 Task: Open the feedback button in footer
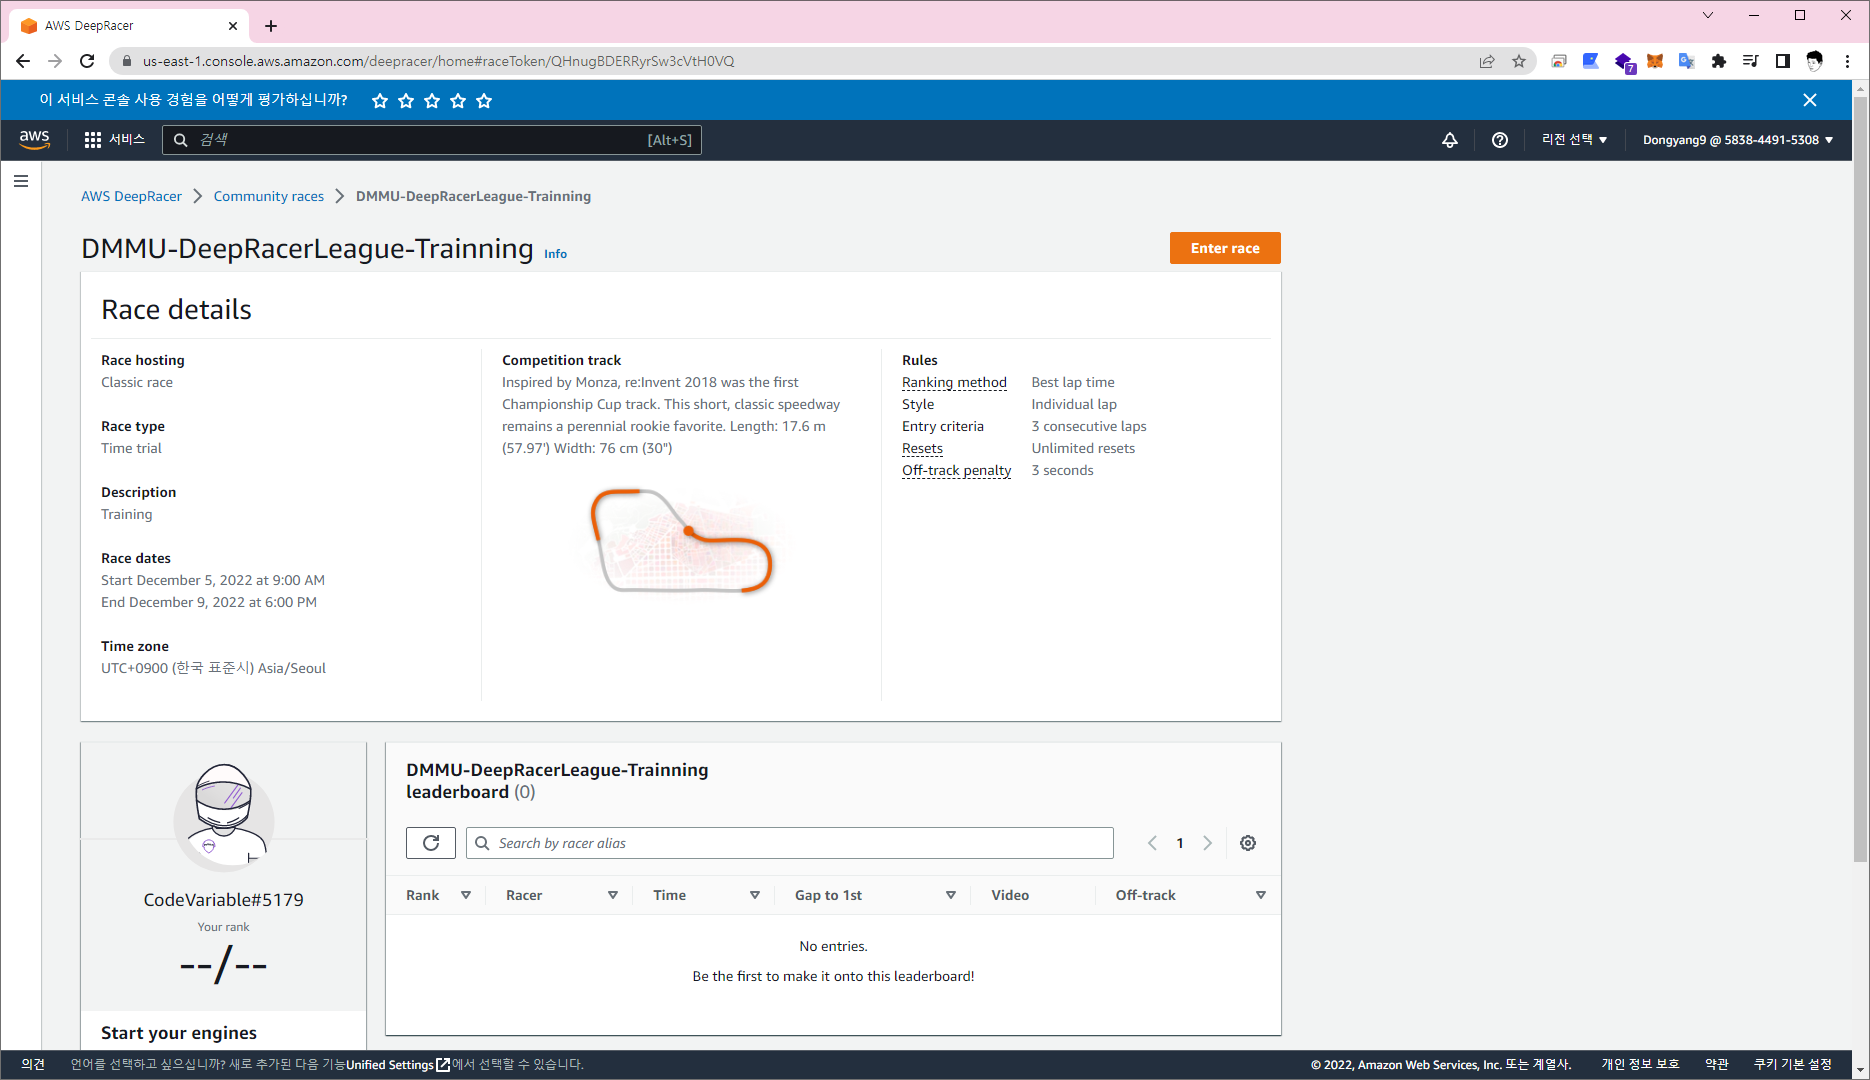pyautogui.click(x=33, y=1064)
